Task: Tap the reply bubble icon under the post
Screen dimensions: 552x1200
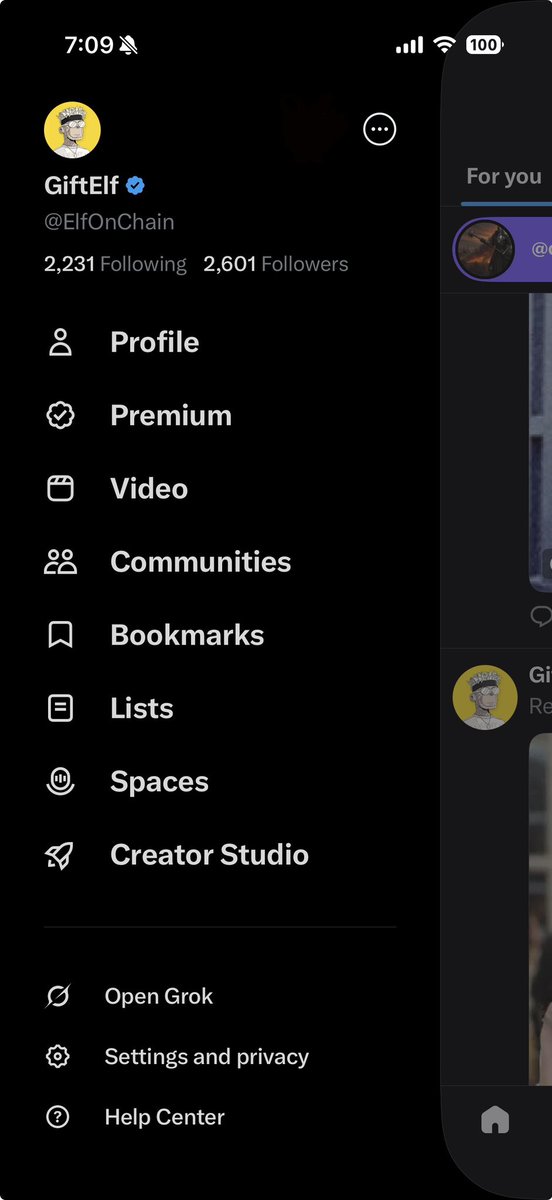Action: pos(541,615)
